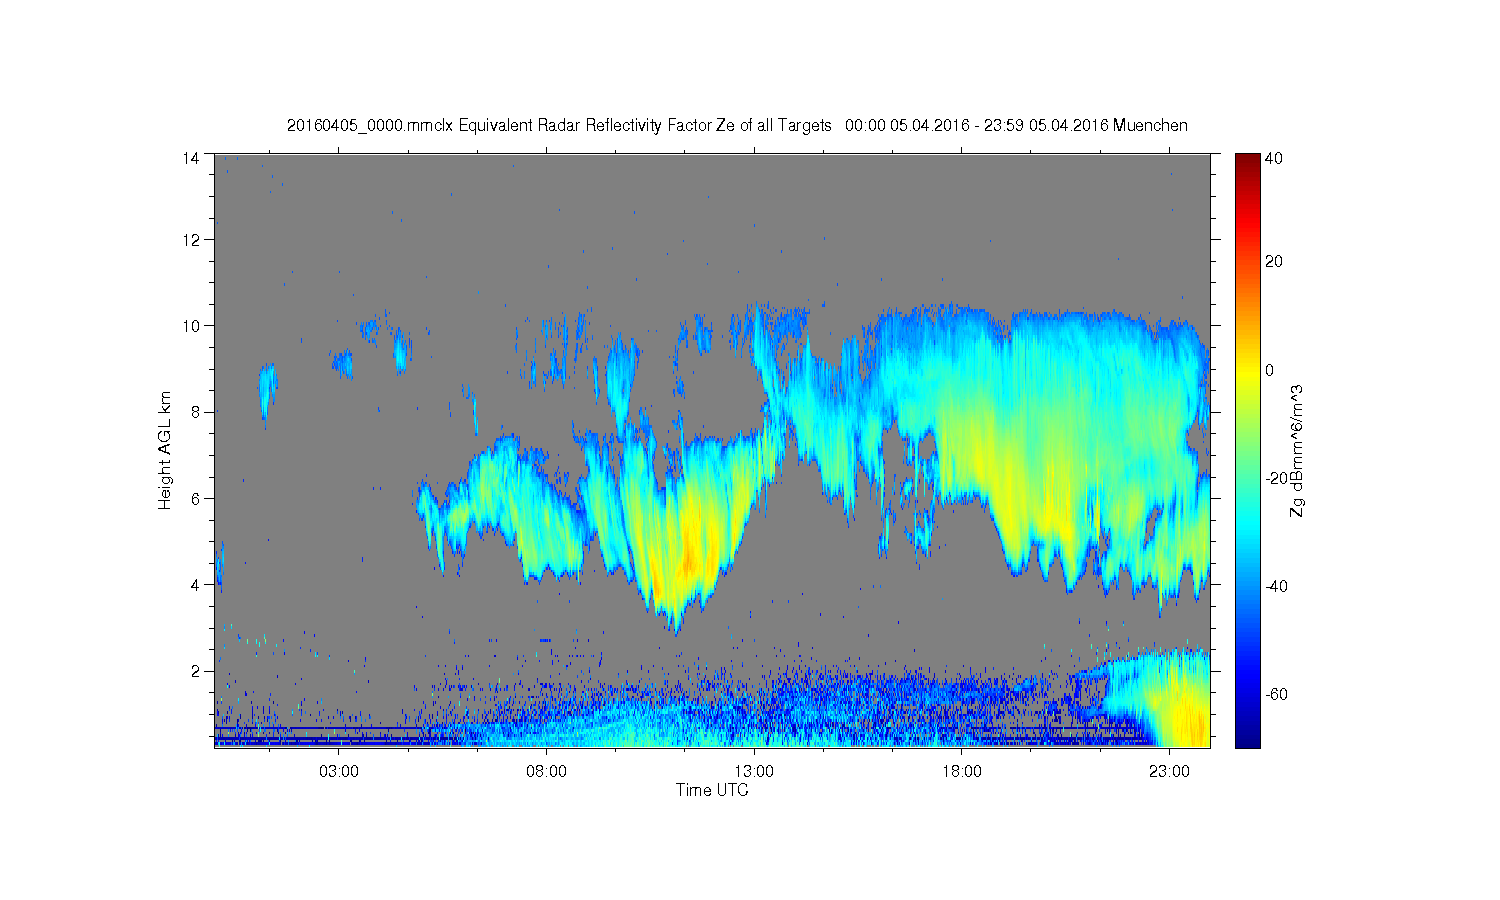The image size is (1500, 900).
Task: Click the height tick label '14'
Action: [x=190, y=157]
